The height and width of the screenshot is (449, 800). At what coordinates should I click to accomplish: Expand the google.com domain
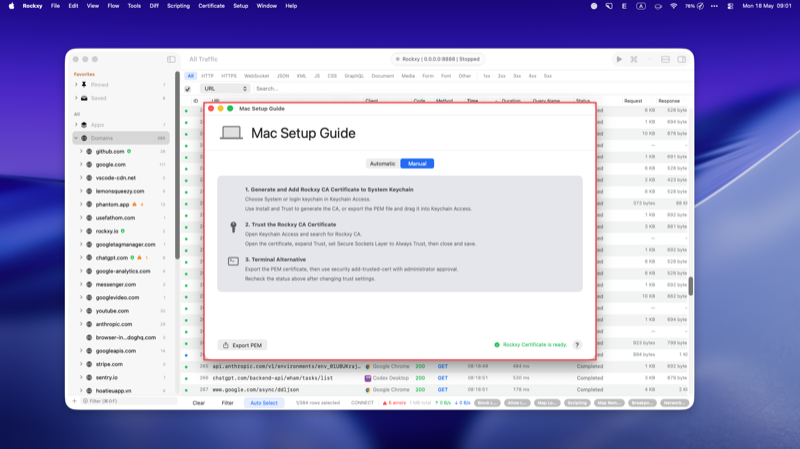(81, 165)
